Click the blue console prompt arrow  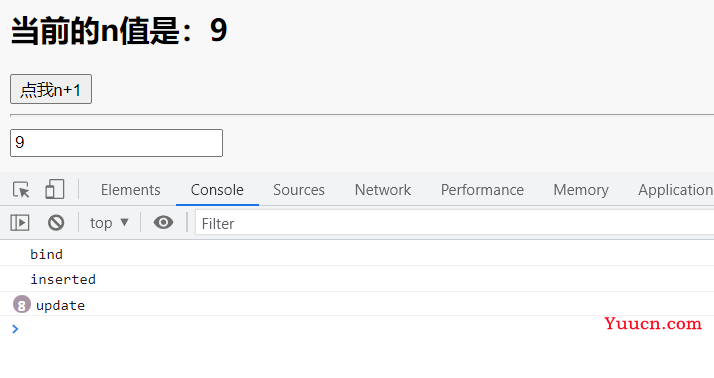tap(15, 329)
